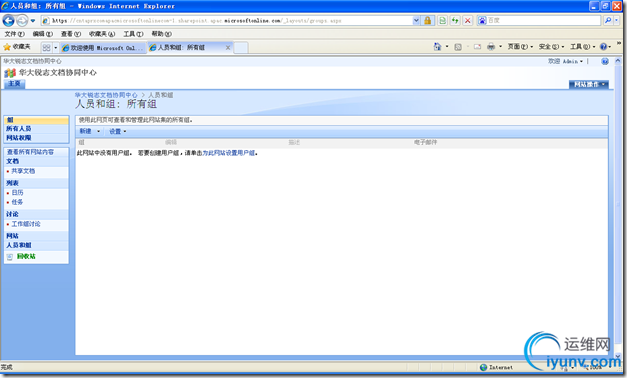Click 查看所有网站内容 link
The height and width of the screenshot is (378, 627).
(30, 152)
